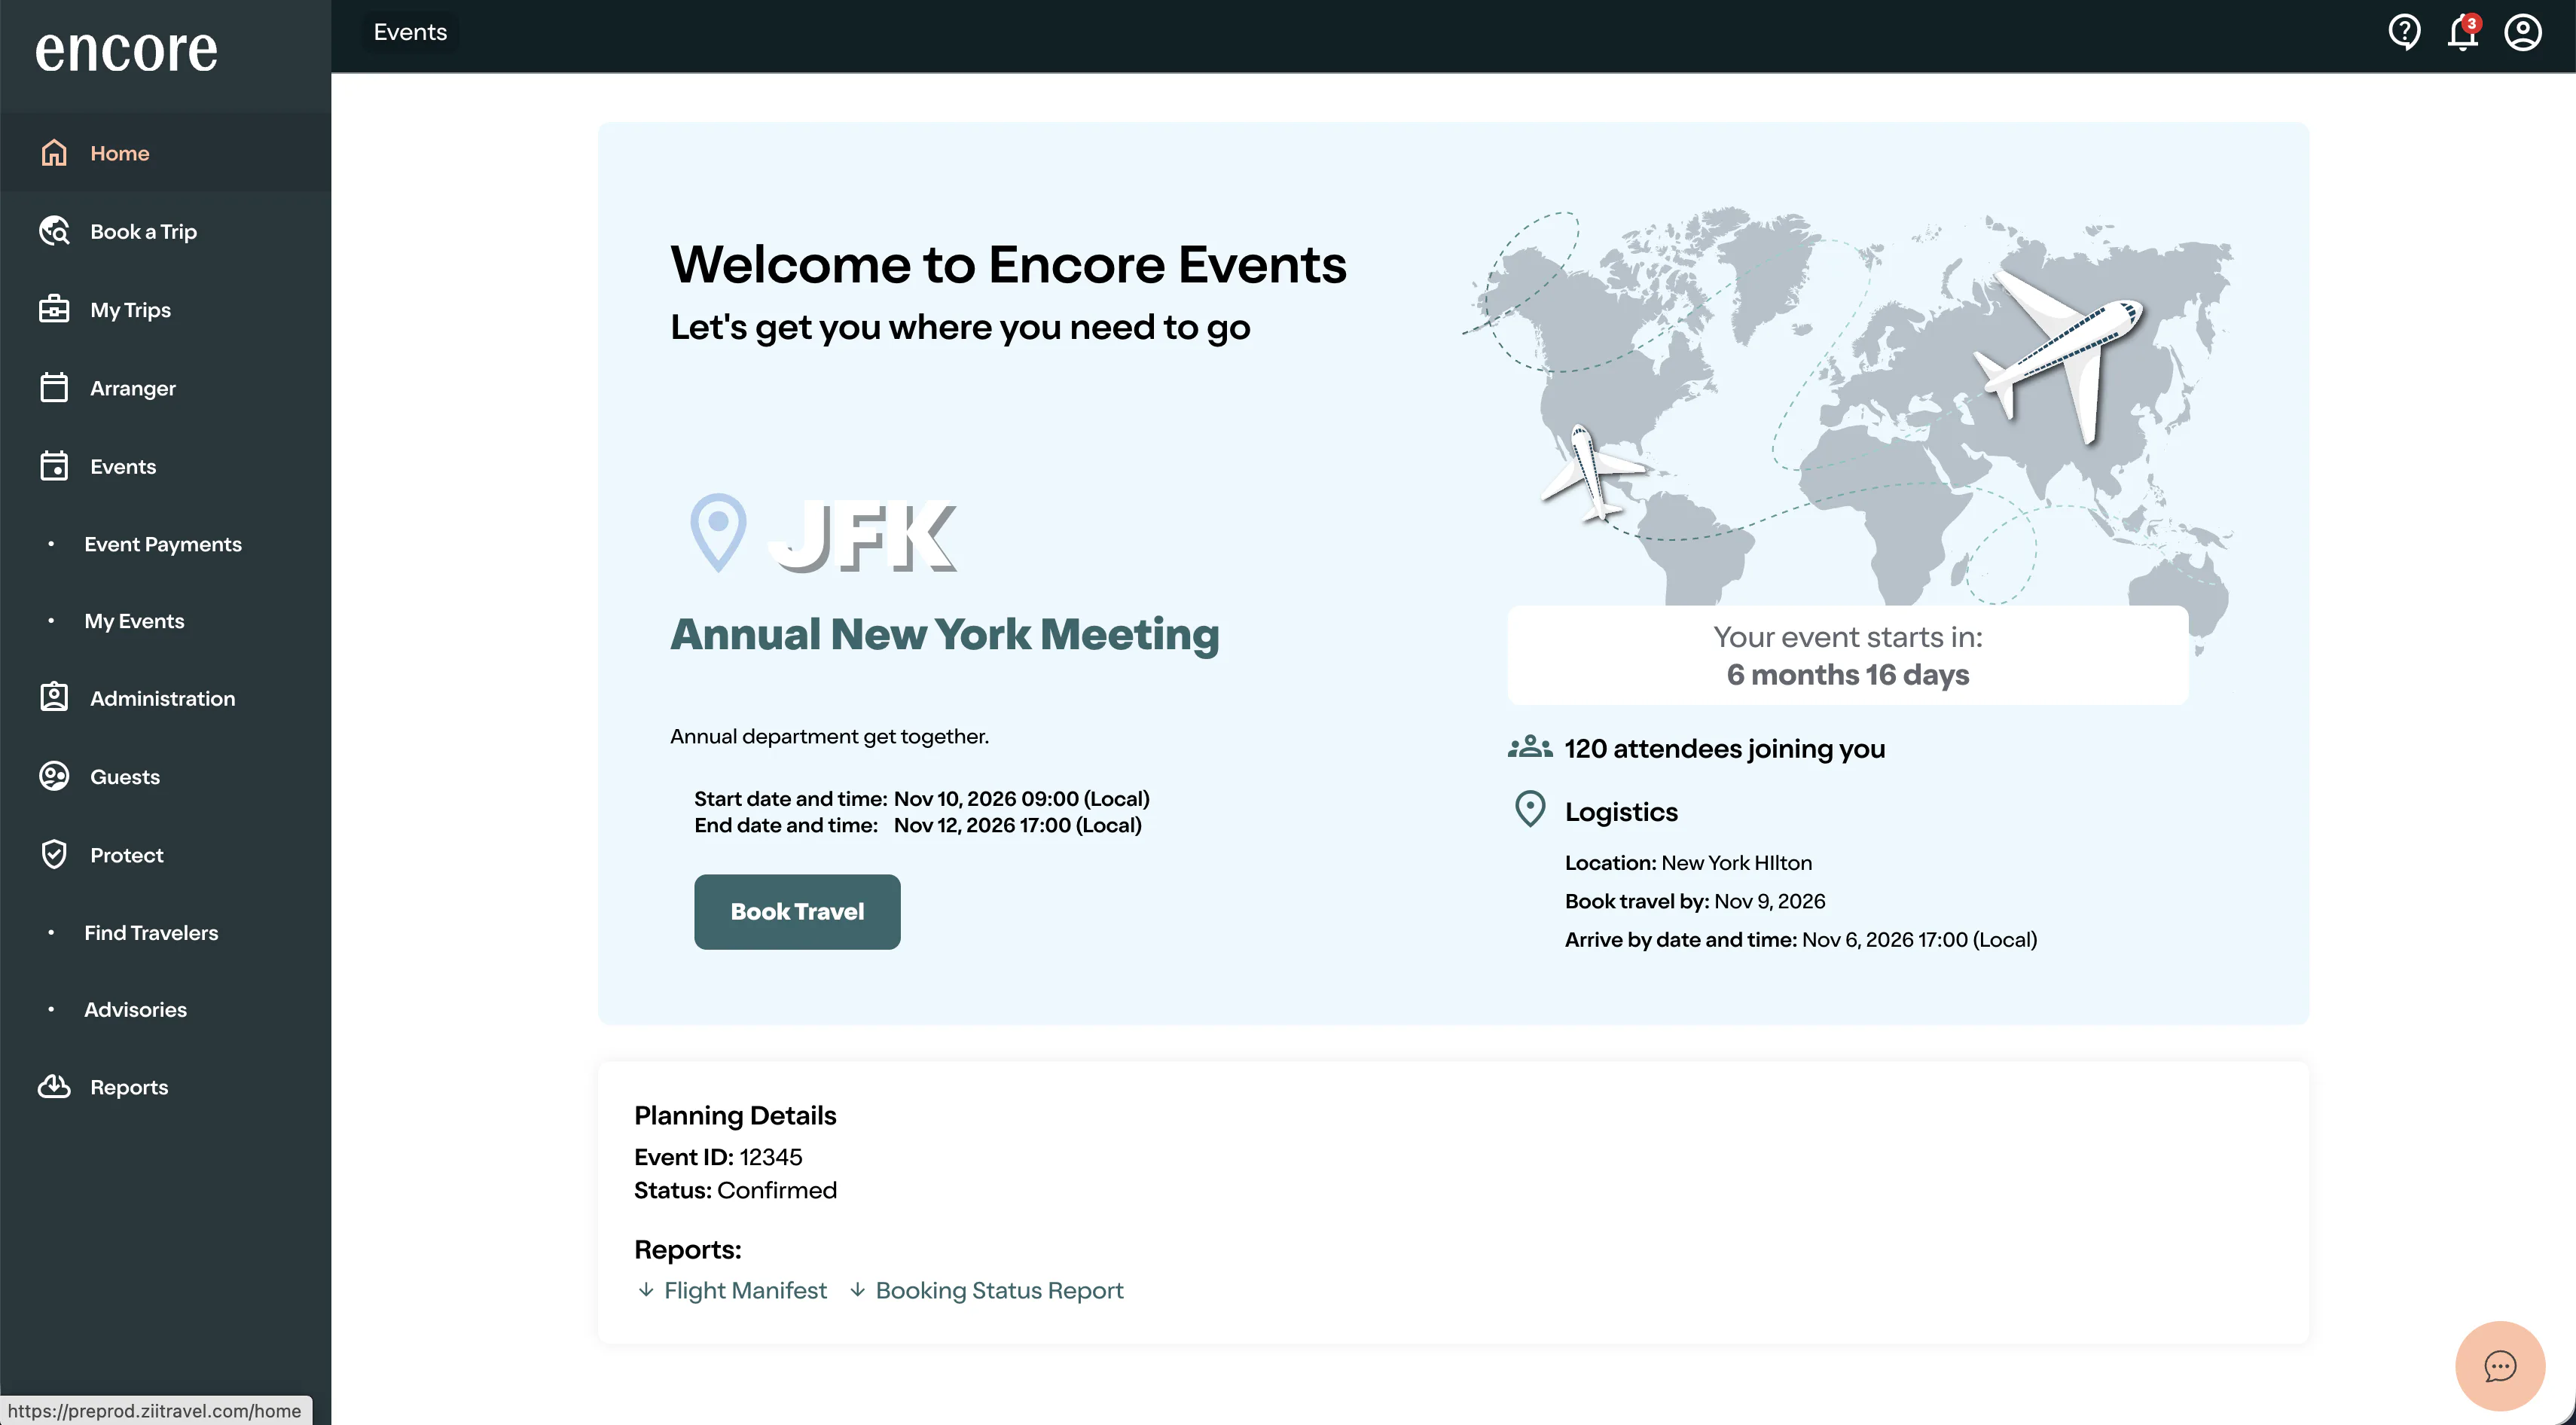Viewport: 2576px width, 1425px height.
Task: Click the Guests face icon in sidebar
Action: (54, 776)
